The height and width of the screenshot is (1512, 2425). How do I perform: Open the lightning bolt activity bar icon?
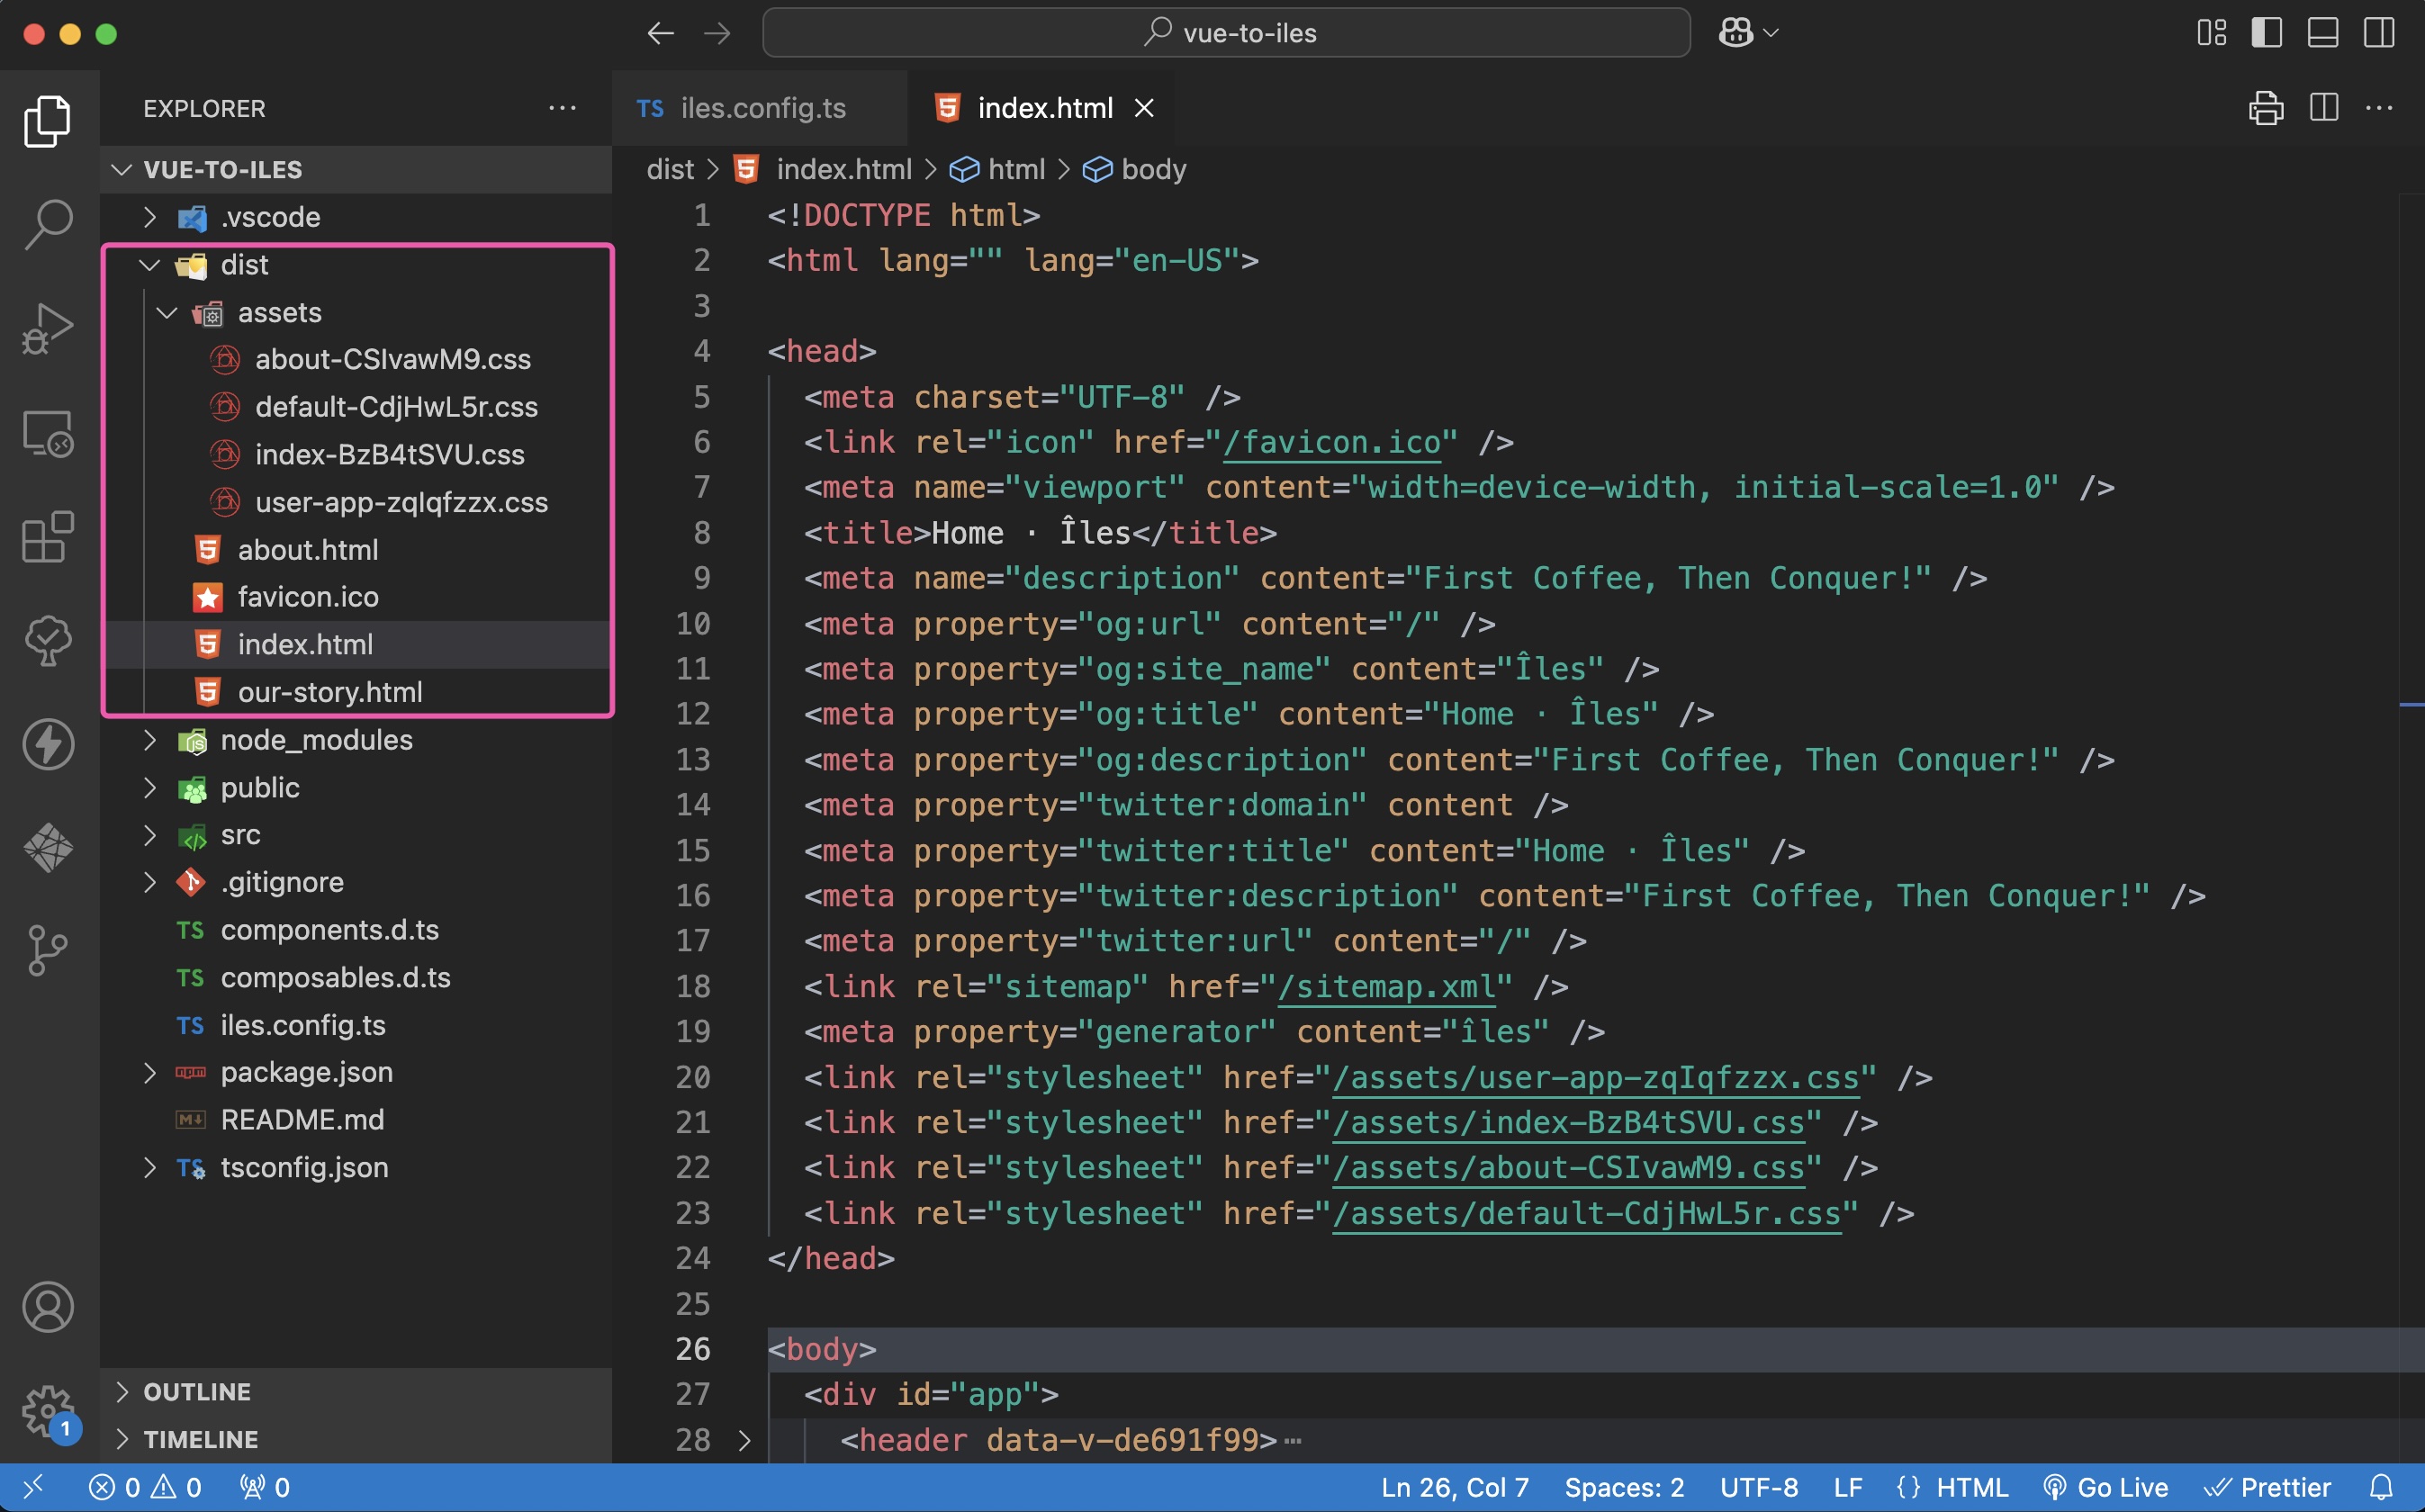coord(48,745)
